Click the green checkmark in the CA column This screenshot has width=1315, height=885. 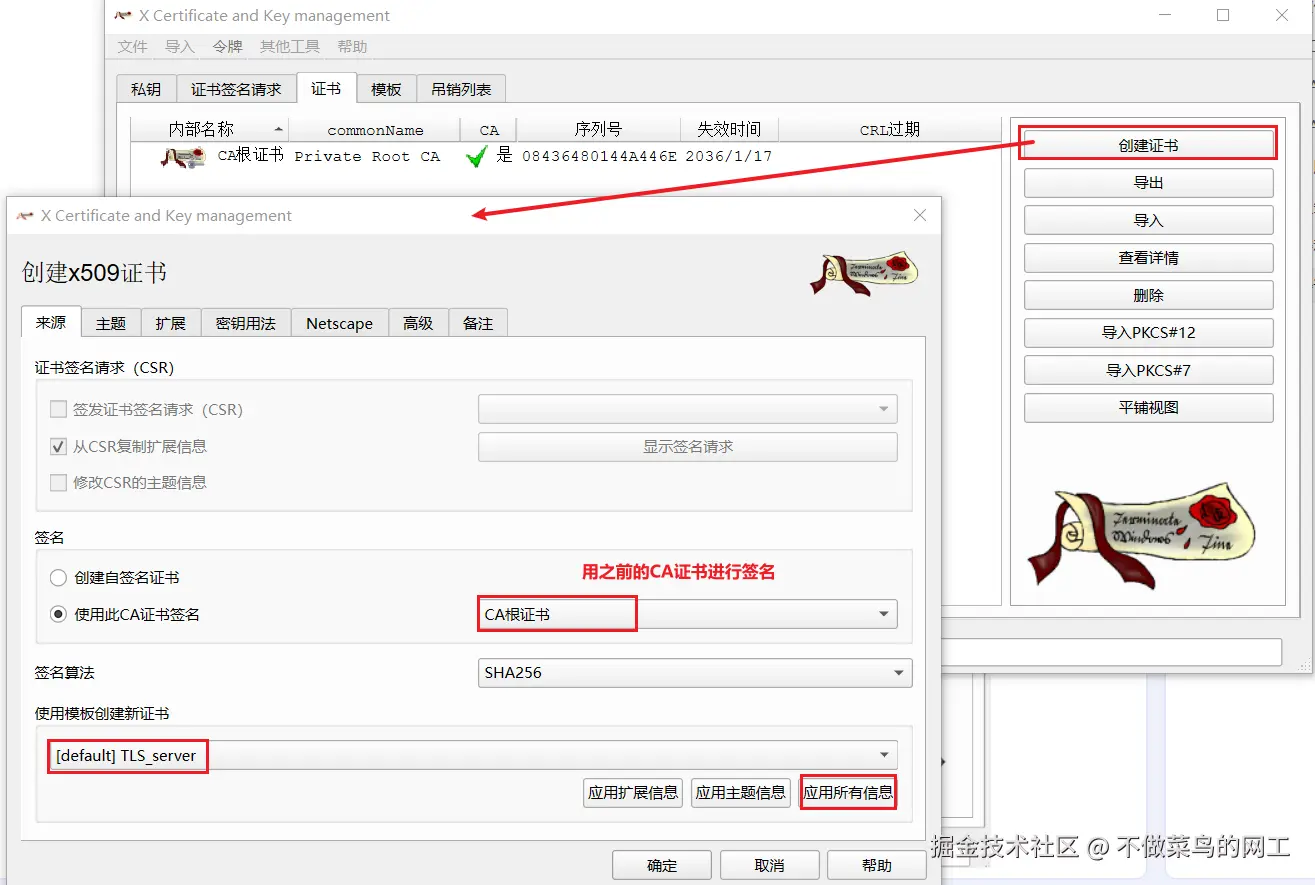pyautogui.click(x=477, y=156)
